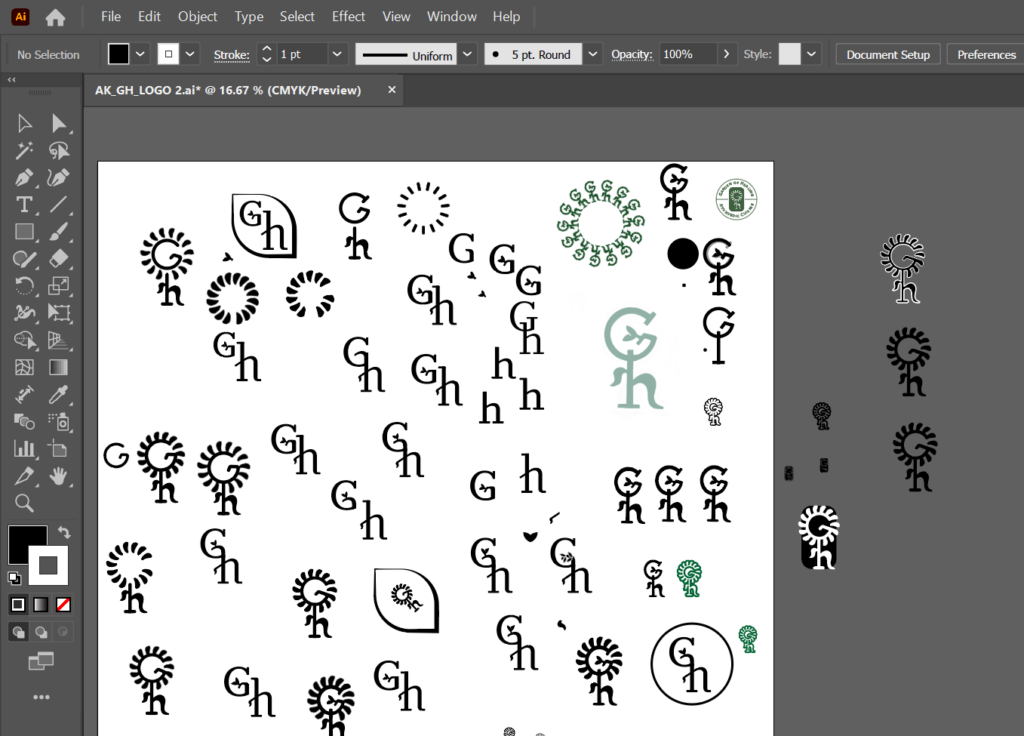Image resolution: width=1024 pixels, height=736 pixels.
Task: Open the Object menu
Action: point(197,16)
